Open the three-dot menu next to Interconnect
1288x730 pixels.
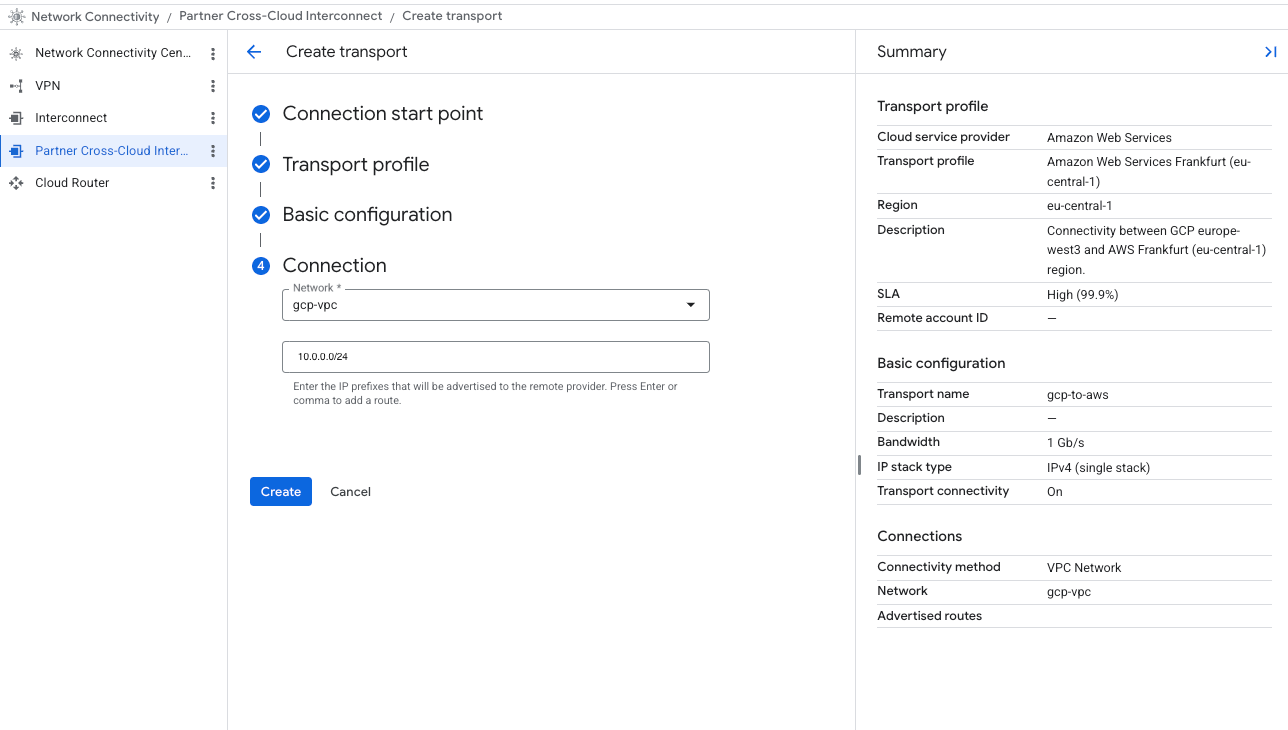(x=212, y=118)
